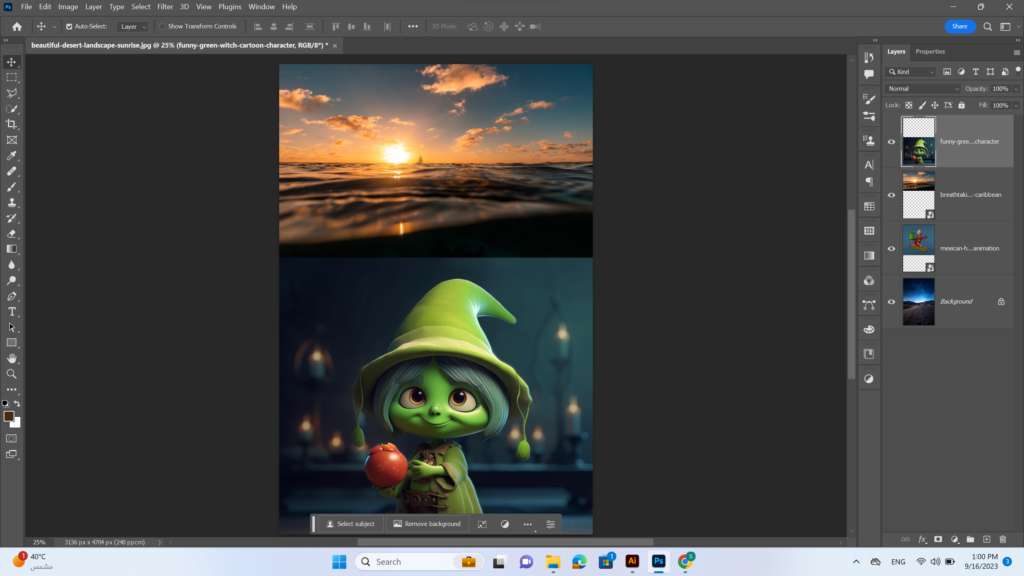Click the Windows taskbar Search box

pyautogui.click(x=419, y=562)
